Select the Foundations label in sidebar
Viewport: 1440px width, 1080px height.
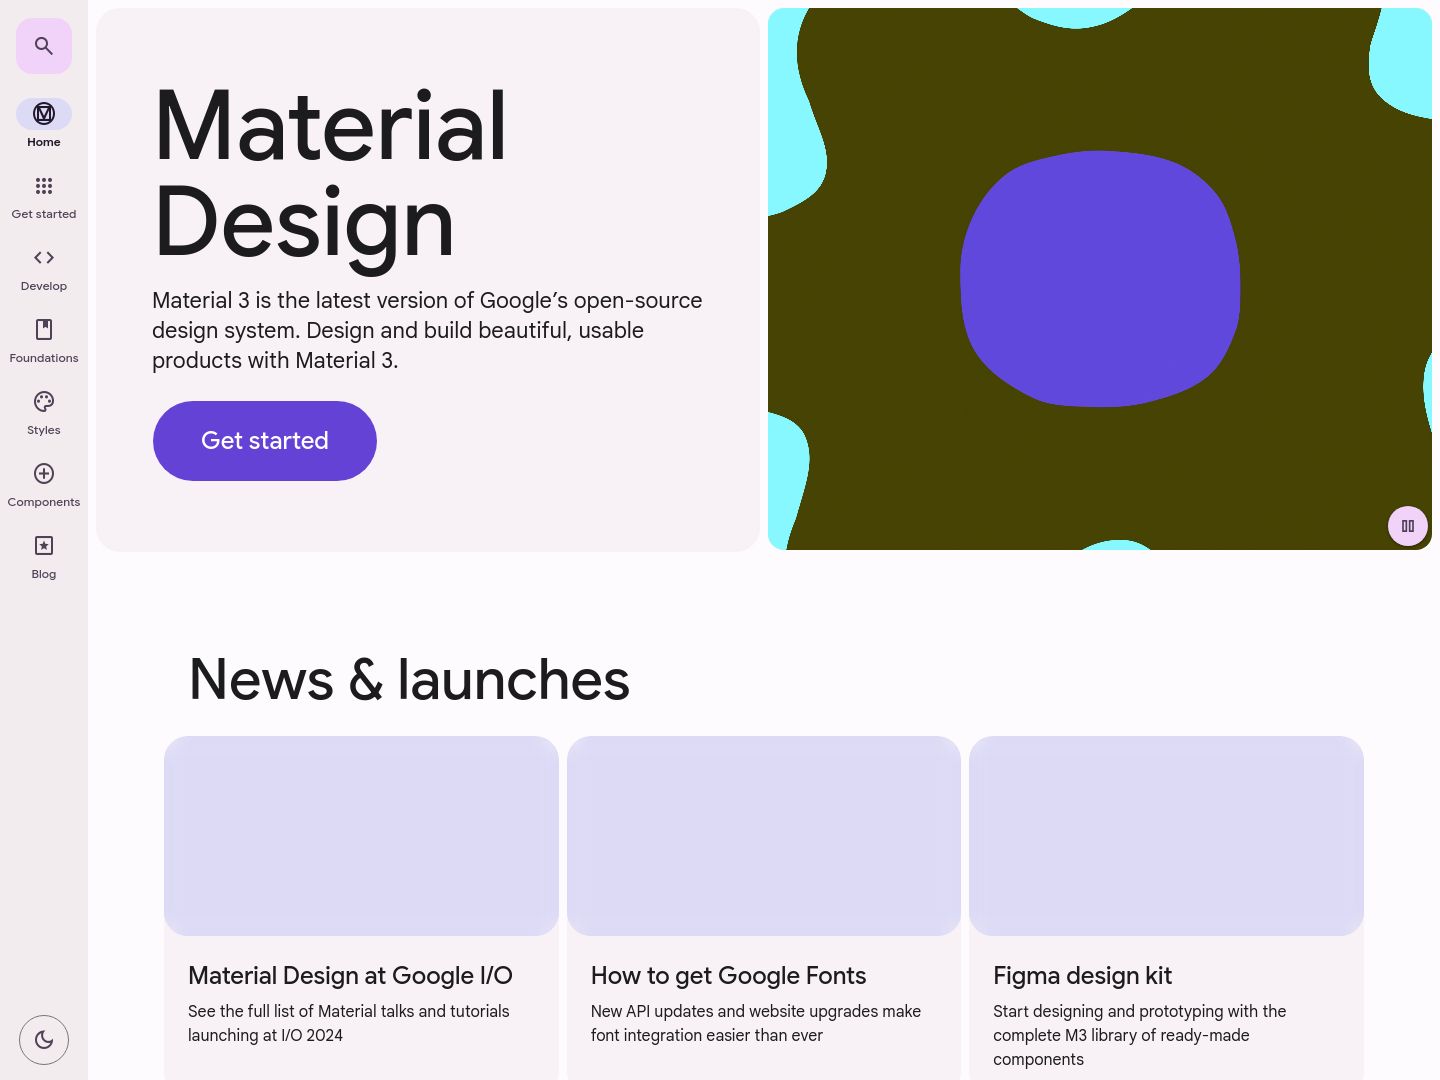(44, 358)
